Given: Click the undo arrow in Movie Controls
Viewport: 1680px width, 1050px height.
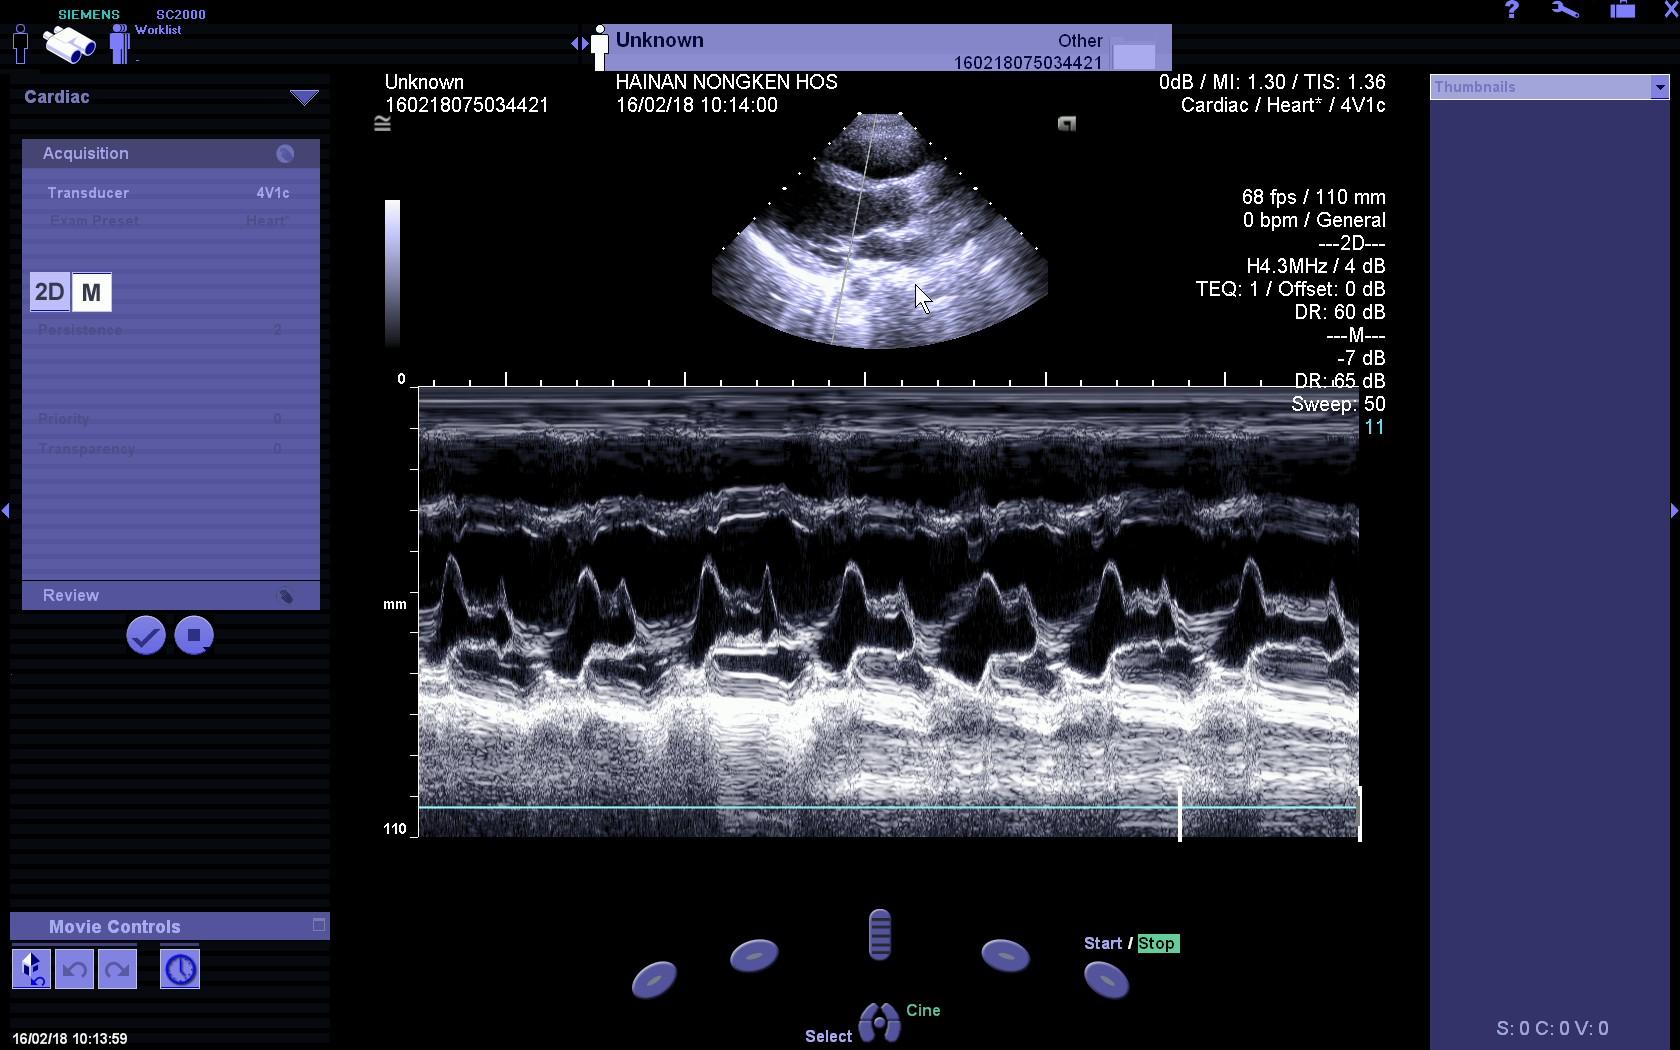Looking at the screenshot, I should coord(74,969).
